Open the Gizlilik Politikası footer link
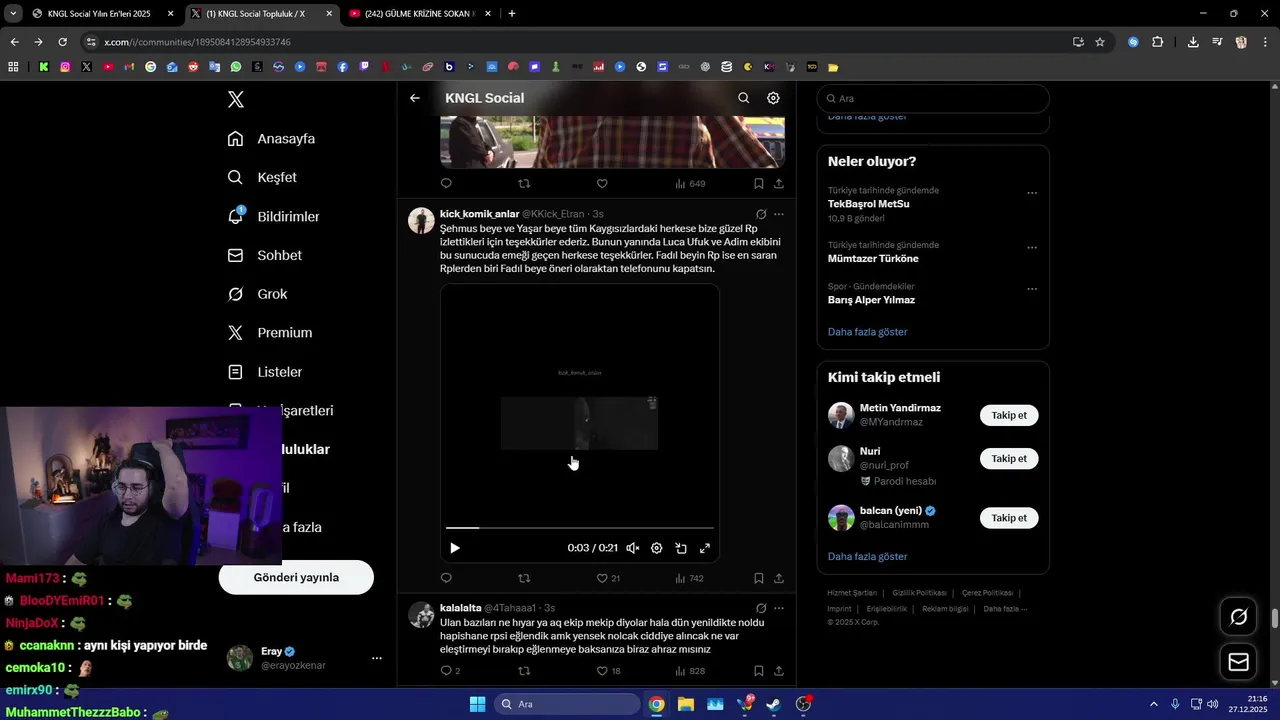This screenshot has height=720, width=1280. (919, 593)
